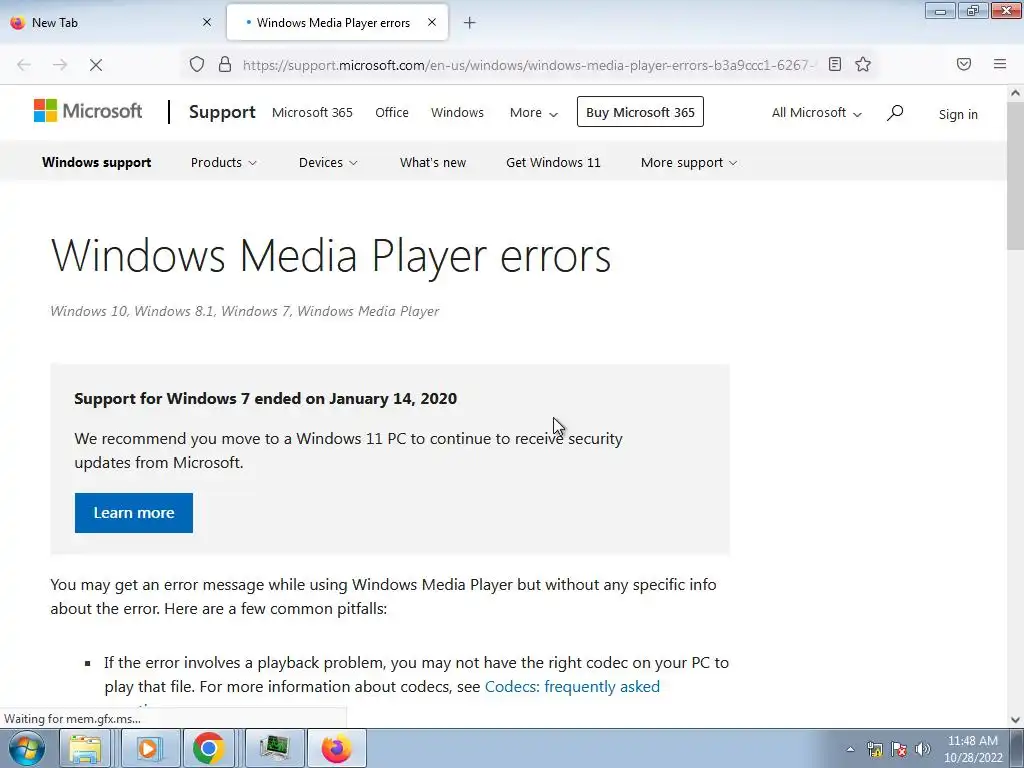This screenshot has width=1024, height=768.
Task: Click the page scrollbar up arrow
Action: click(1016, 93)
